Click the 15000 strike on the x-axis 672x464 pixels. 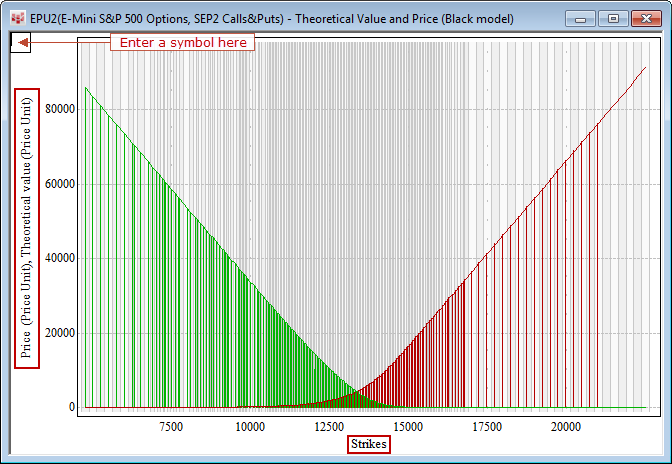[408, 426]
